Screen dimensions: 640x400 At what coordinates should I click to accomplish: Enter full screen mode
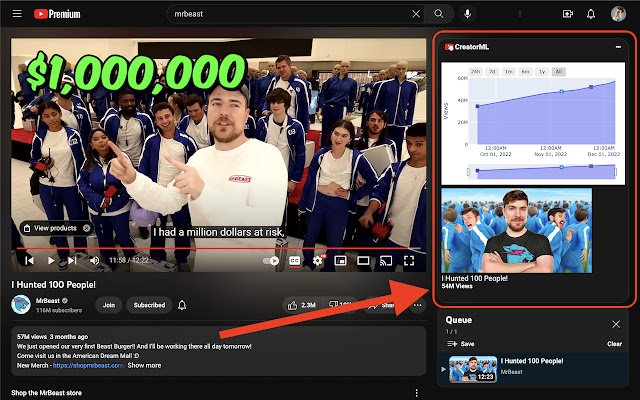tap(409, 260)
